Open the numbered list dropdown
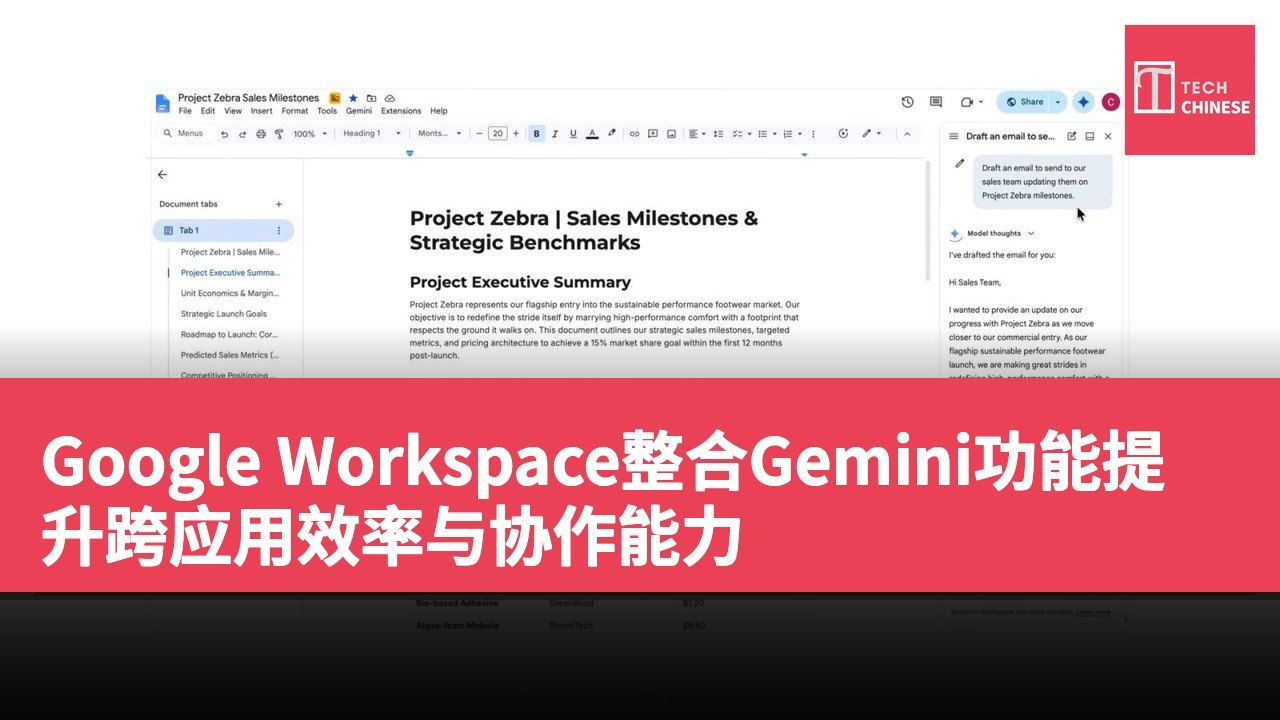 click(x=791, y=133)
